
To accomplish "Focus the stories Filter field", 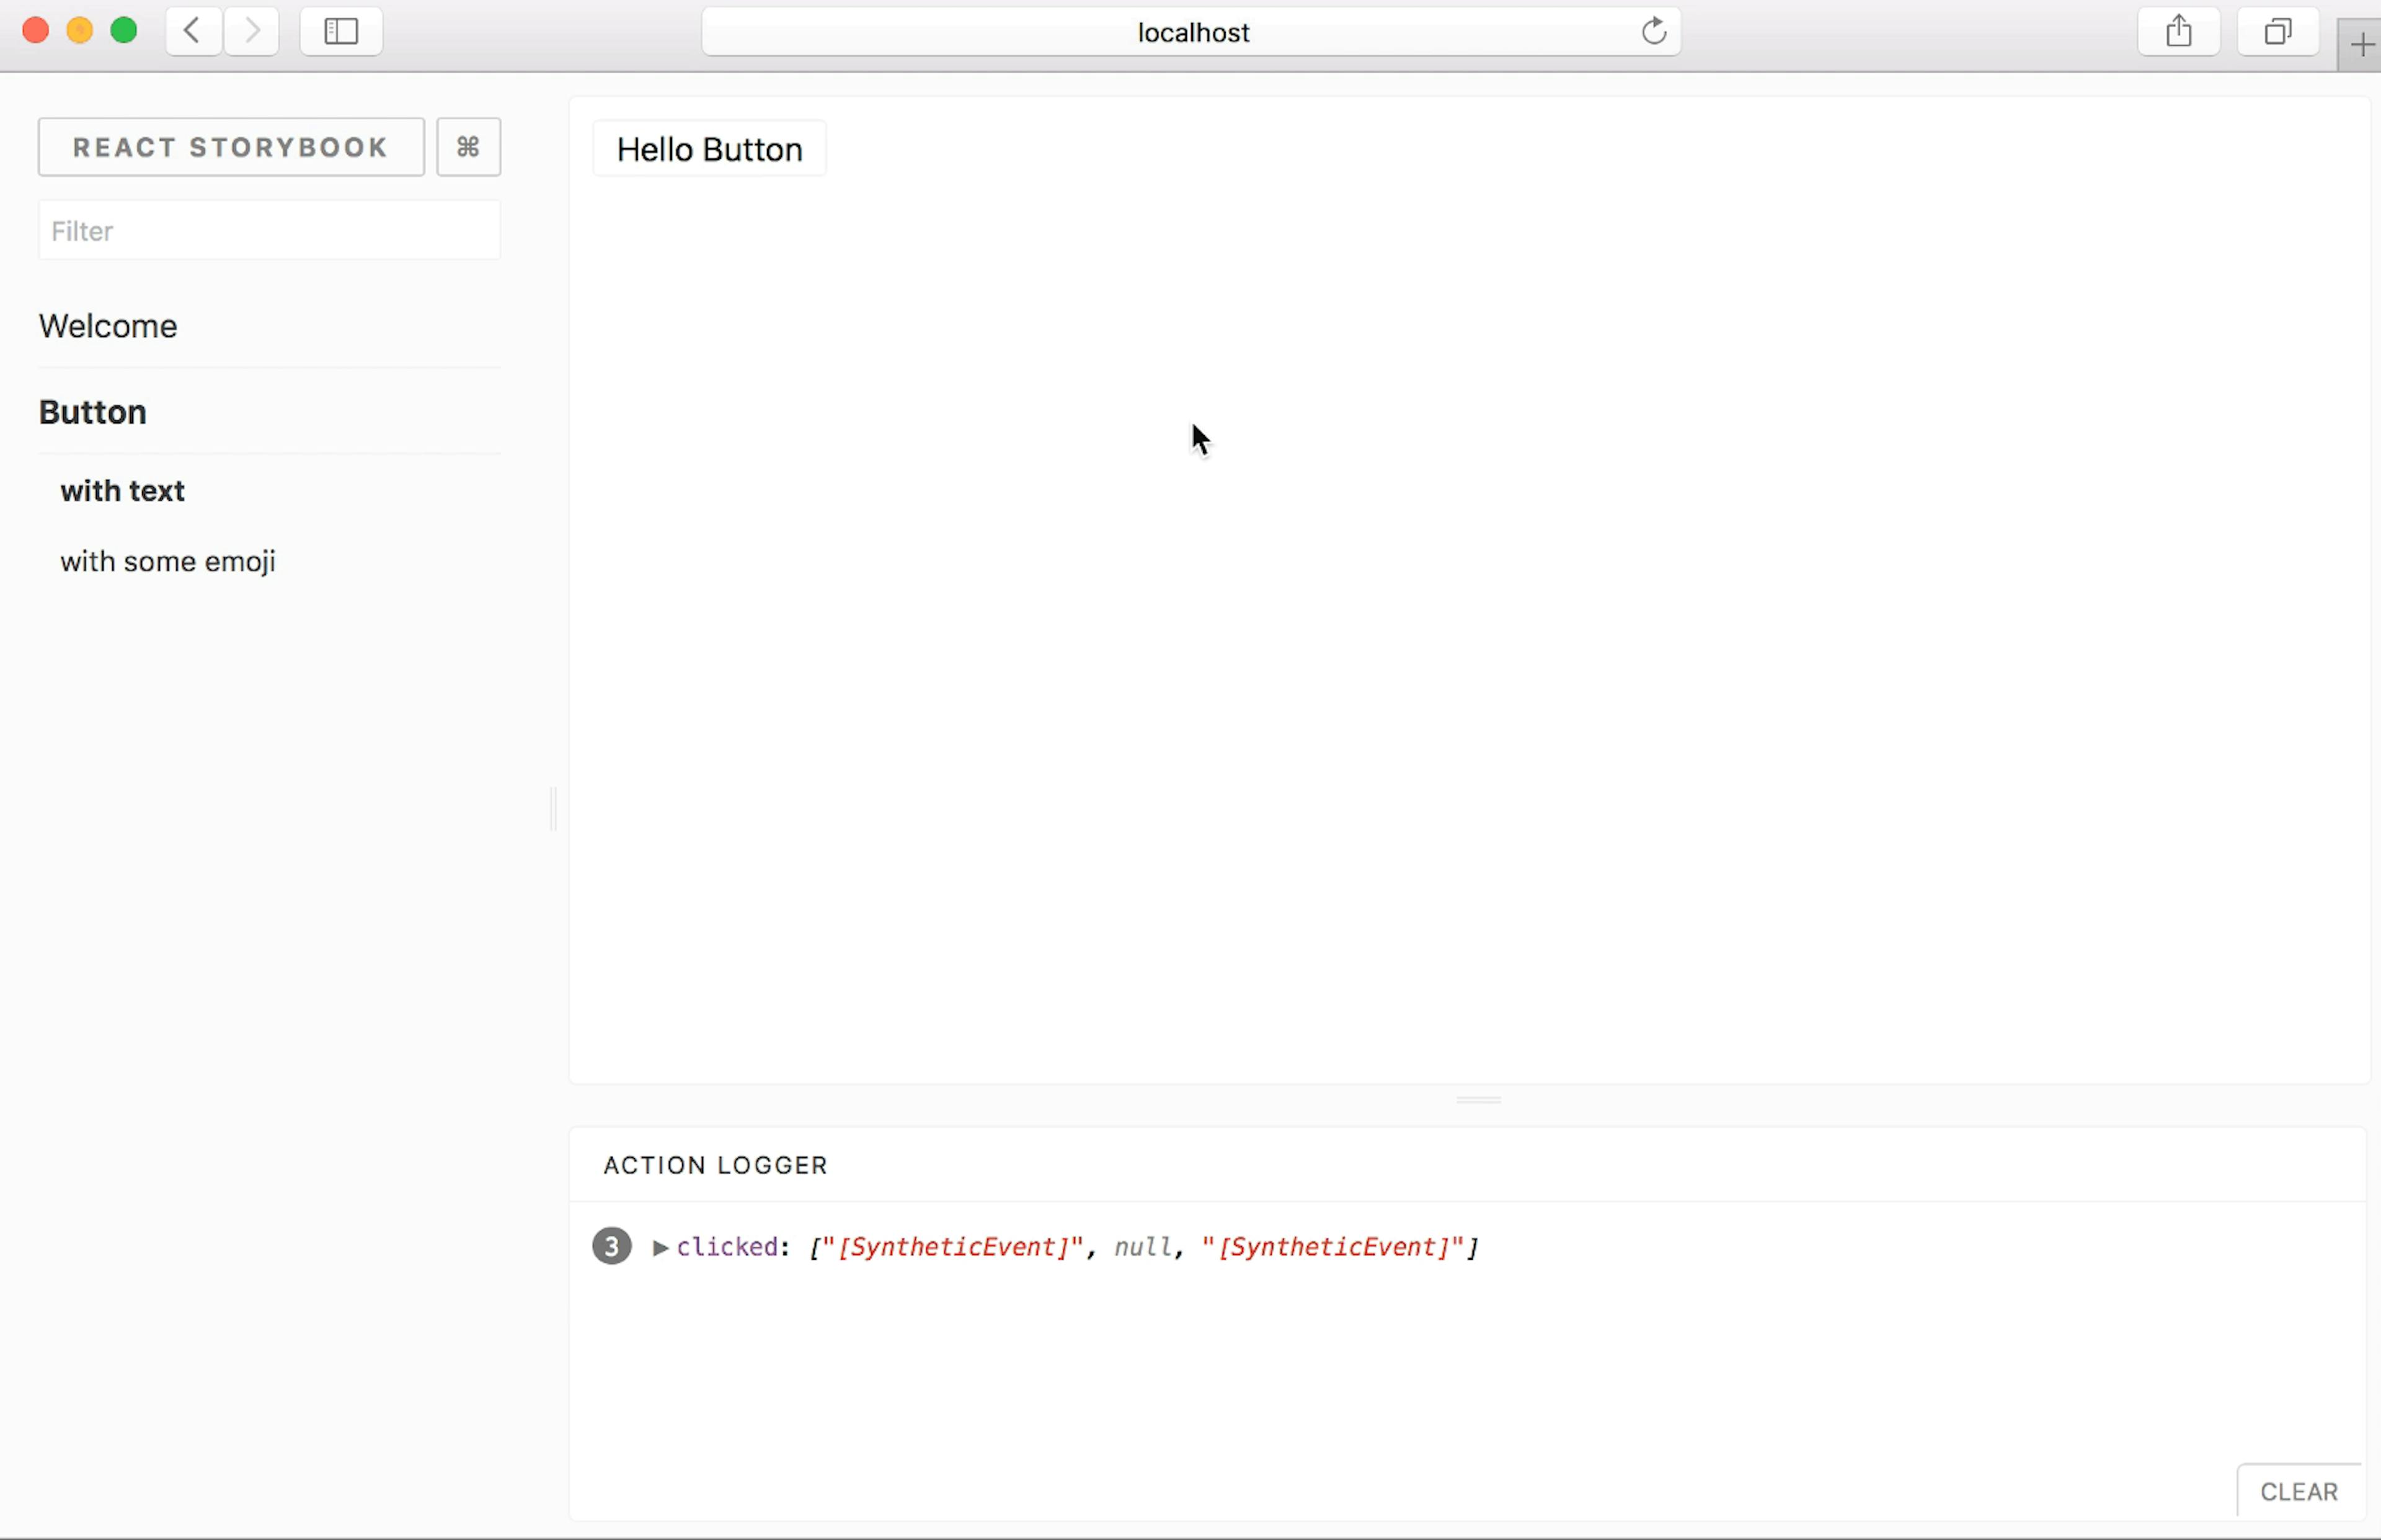I will [x=269, y=231].
